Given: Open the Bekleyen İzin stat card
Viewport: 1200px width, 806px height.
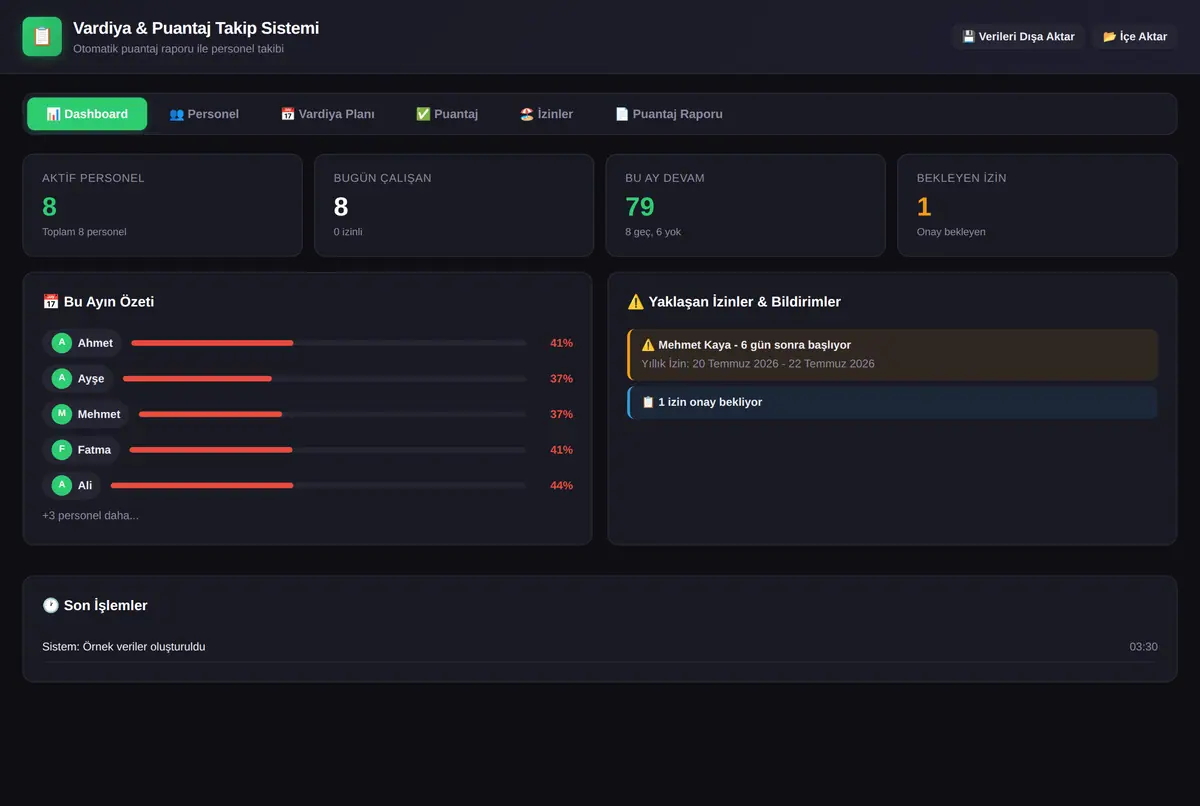Looking at the screenshot, I should tap(1038, 205).
